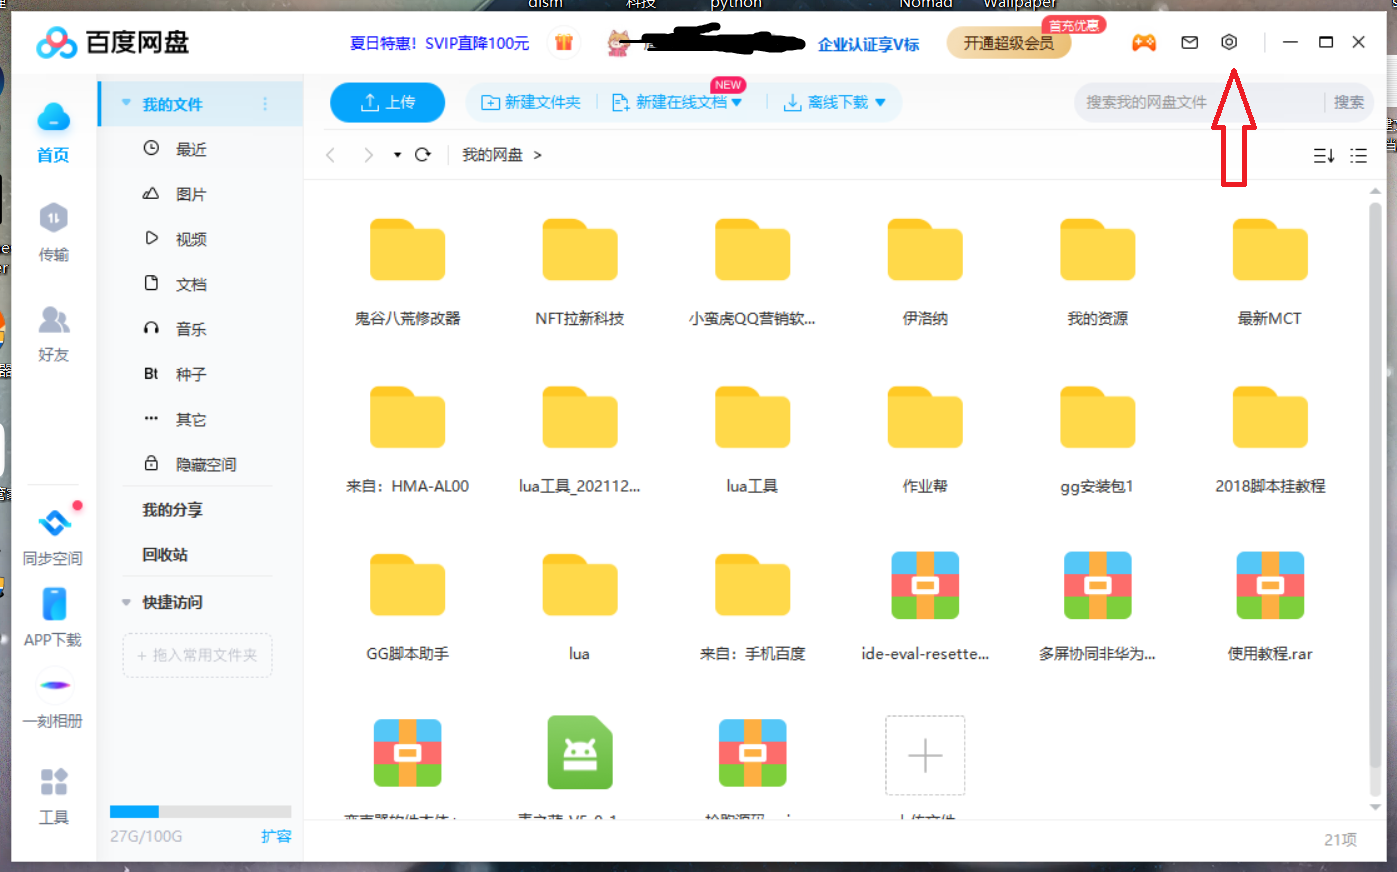The image size is (1397, 872).
Task: Go back with the left arrow
Action: (x=331, y=154)
